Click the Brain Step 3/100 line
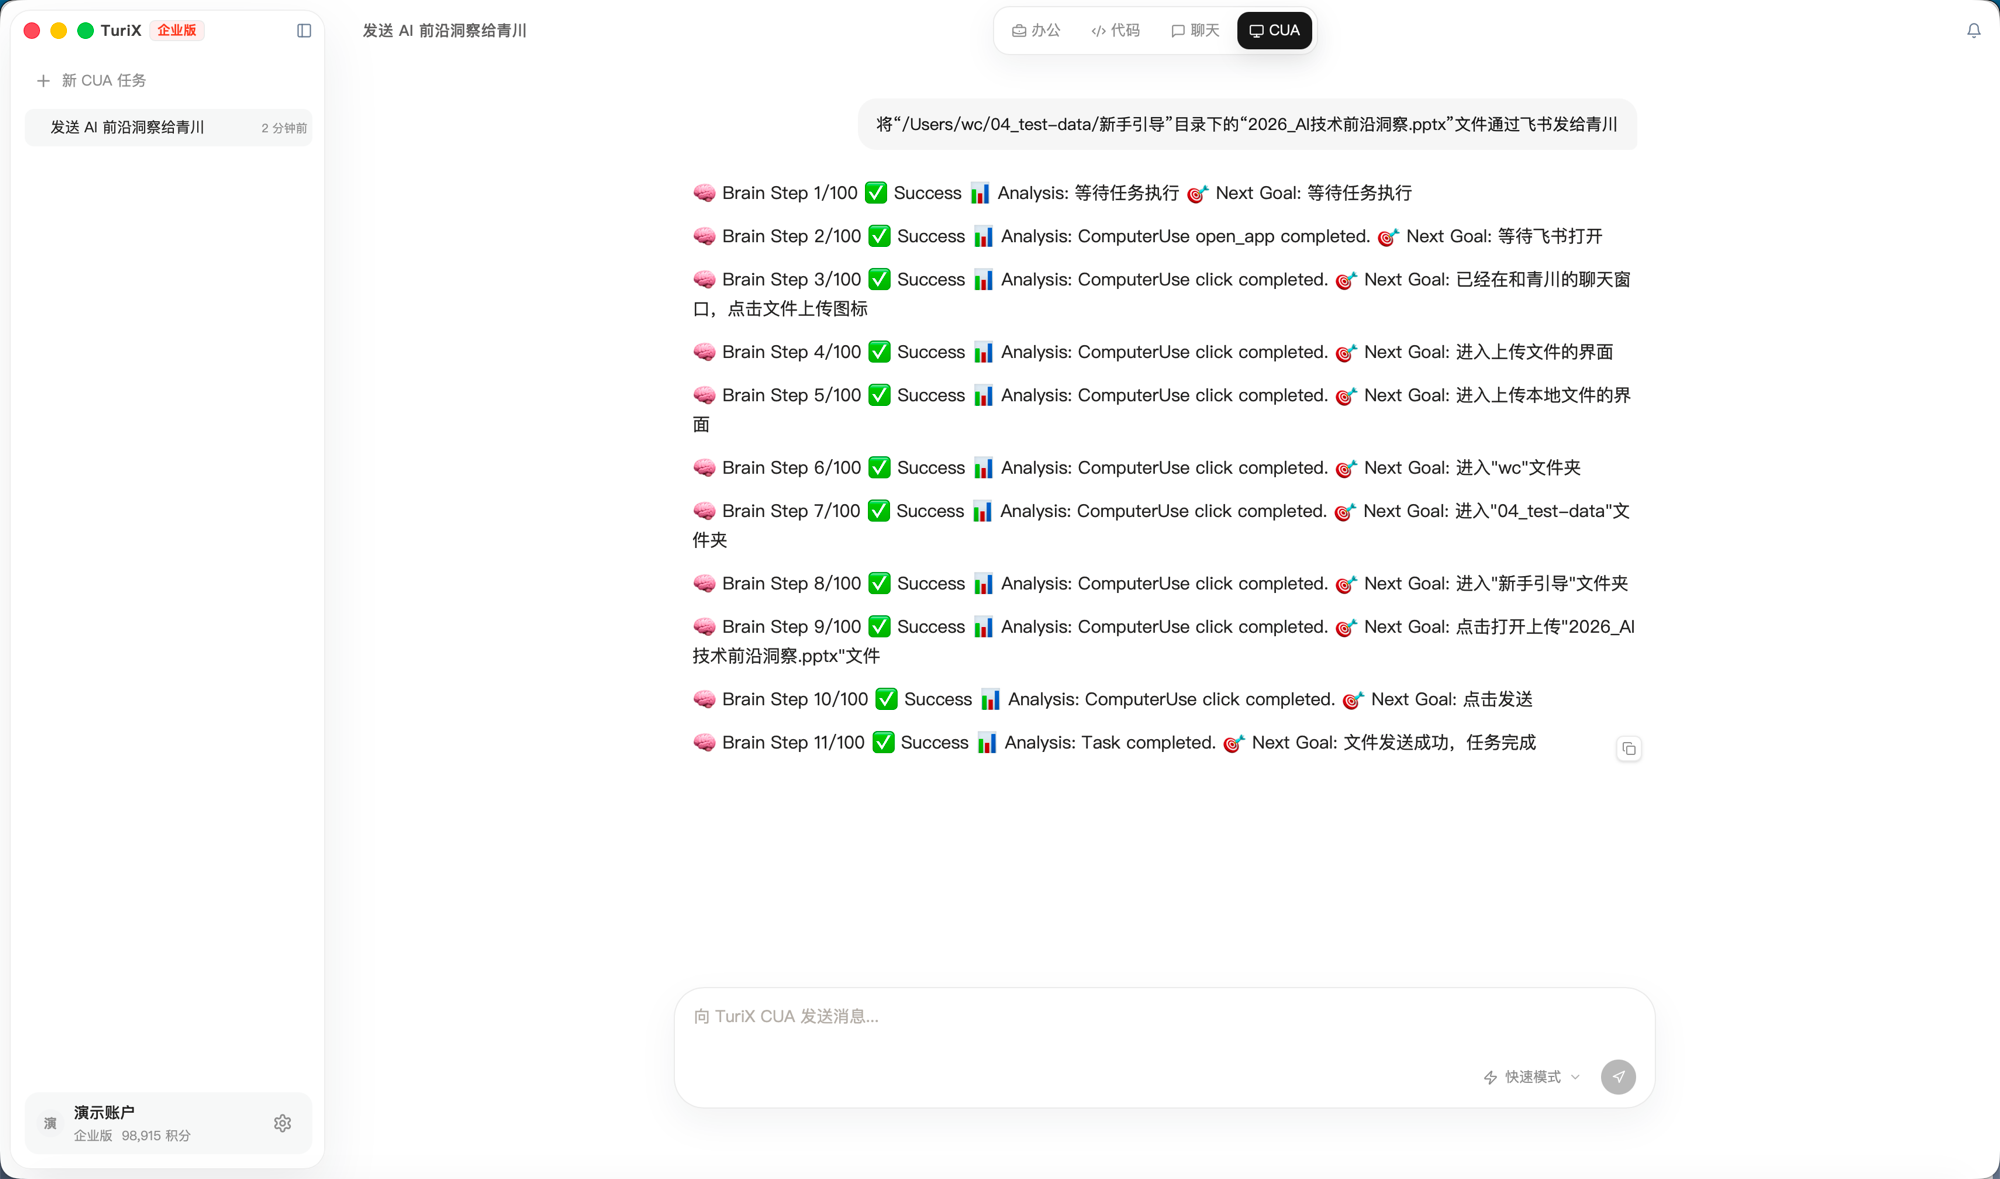The height and width of the screenshot is (1179, 2000). 1163,294
